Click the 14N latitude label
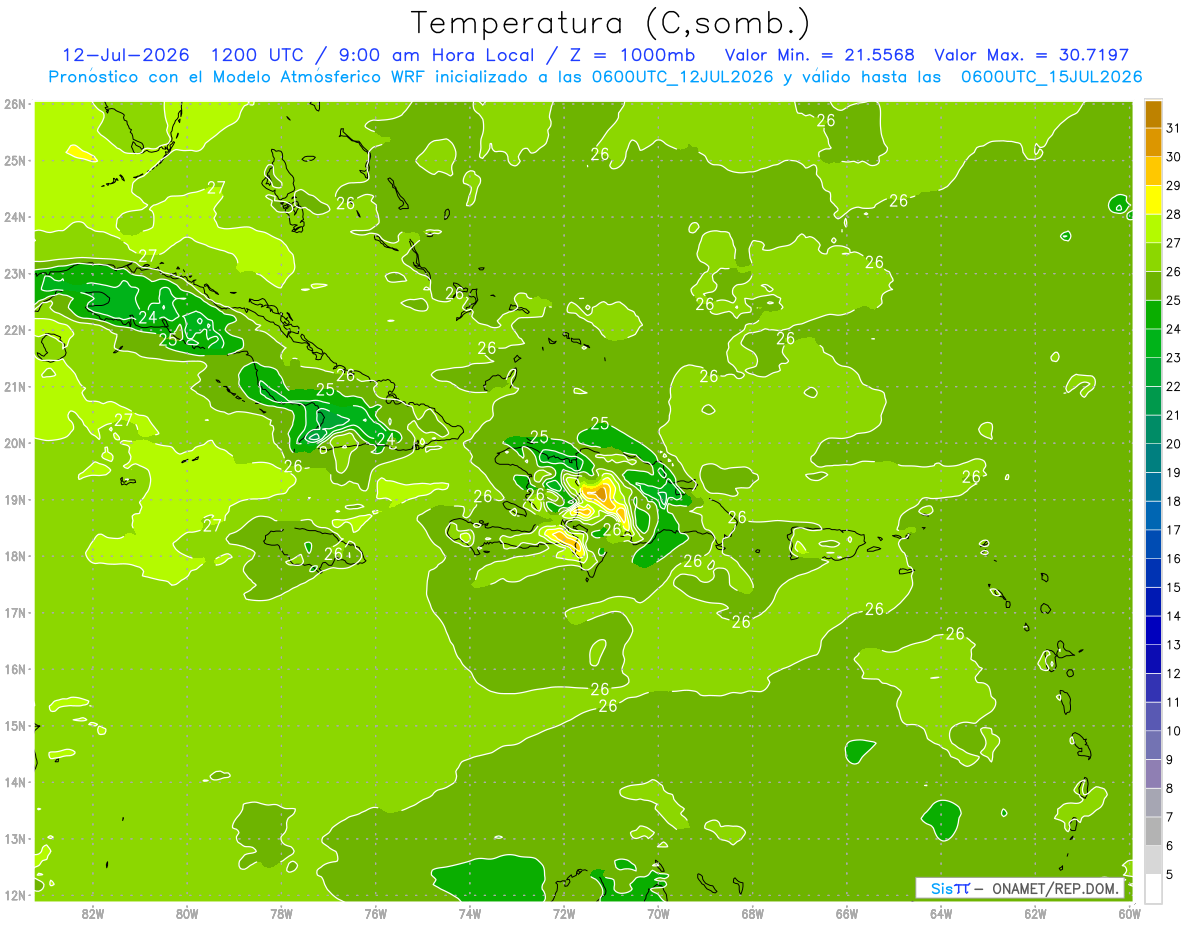Screen dimensions: 1200x927 tap(15, 782)
